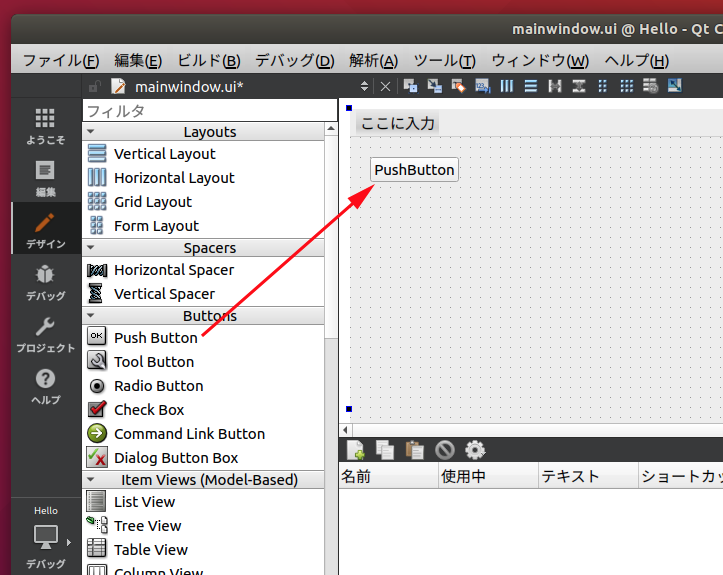Select Form Layout in widget box
The image size is (723, 575).
(x=204, y=225)
